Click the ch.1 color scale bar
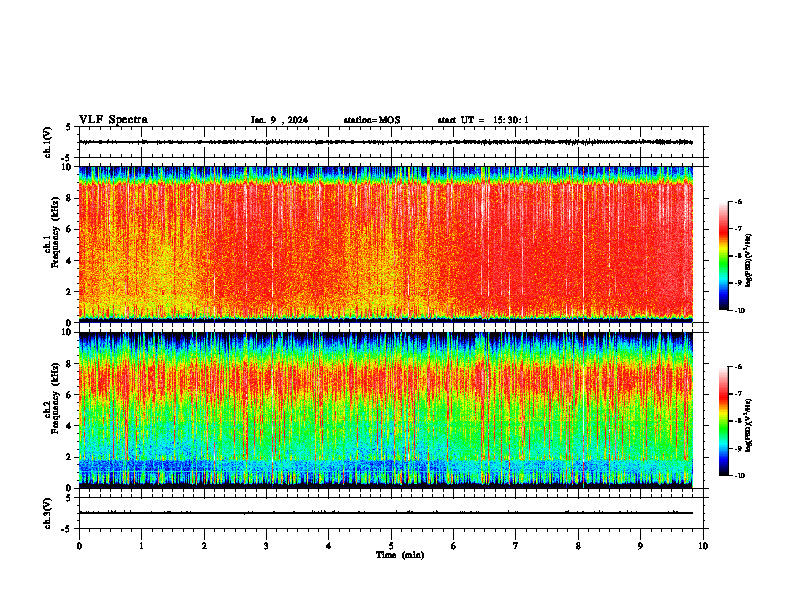792x612 pixels. pyautogui.click(x=724, y=256)
